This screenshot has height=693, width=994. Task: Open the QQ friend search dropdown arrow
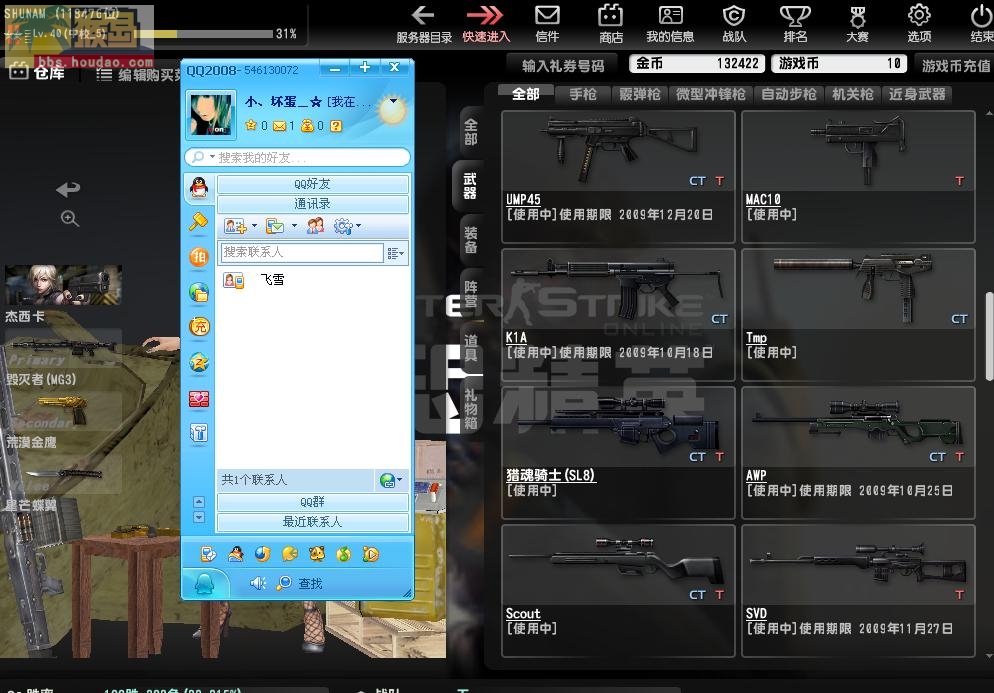pos(212,156)
